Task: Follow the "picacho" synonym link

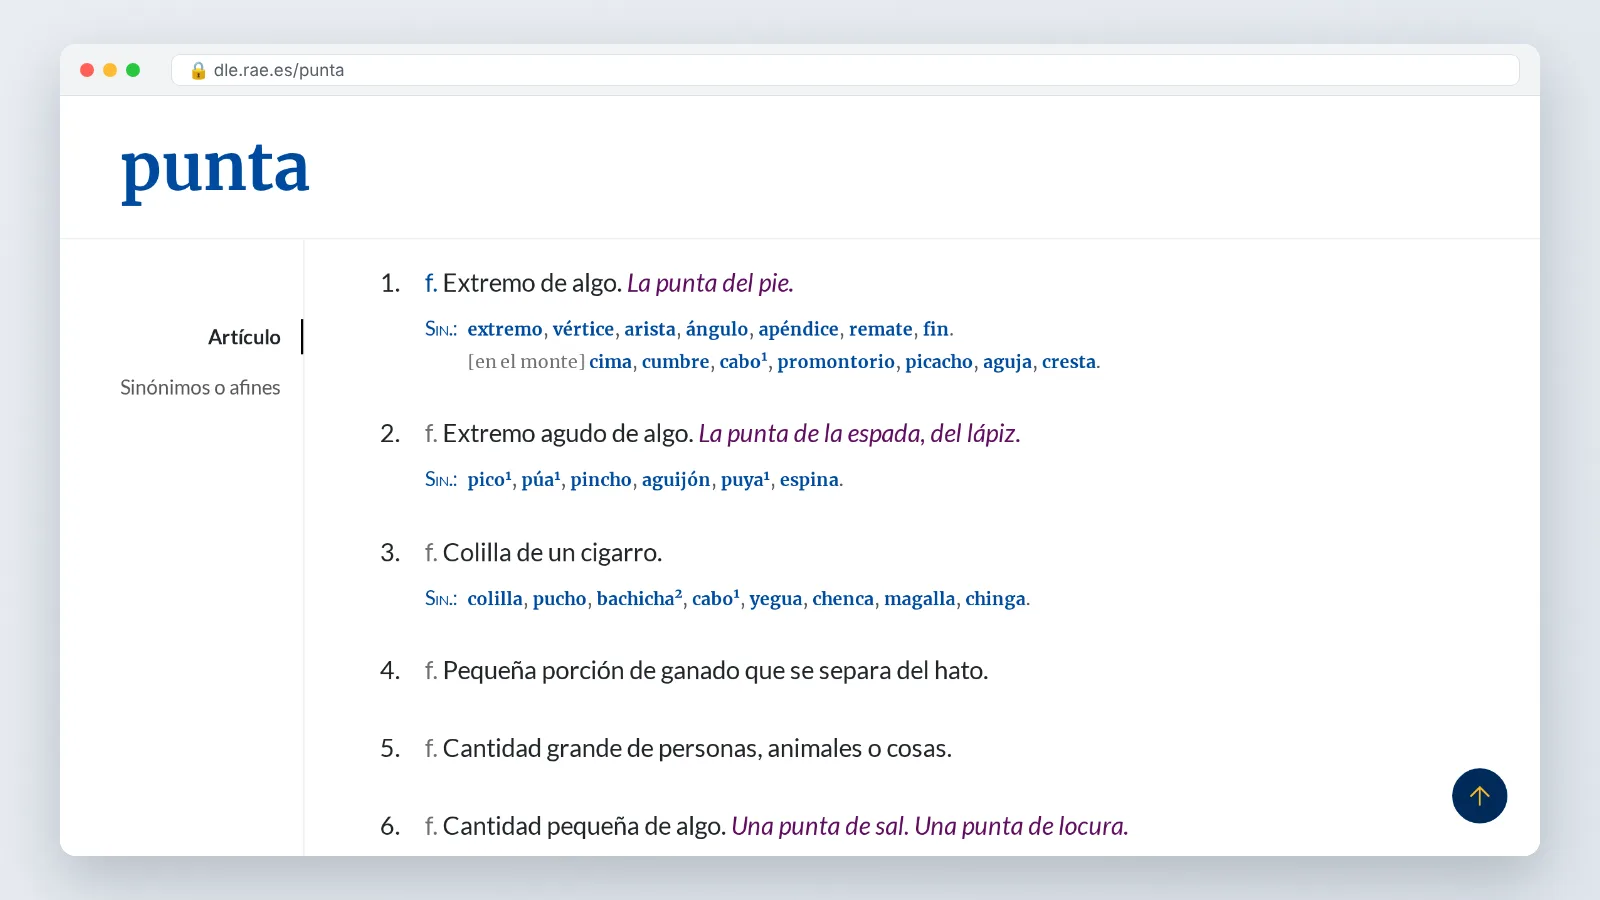Action: pos(939,361)
